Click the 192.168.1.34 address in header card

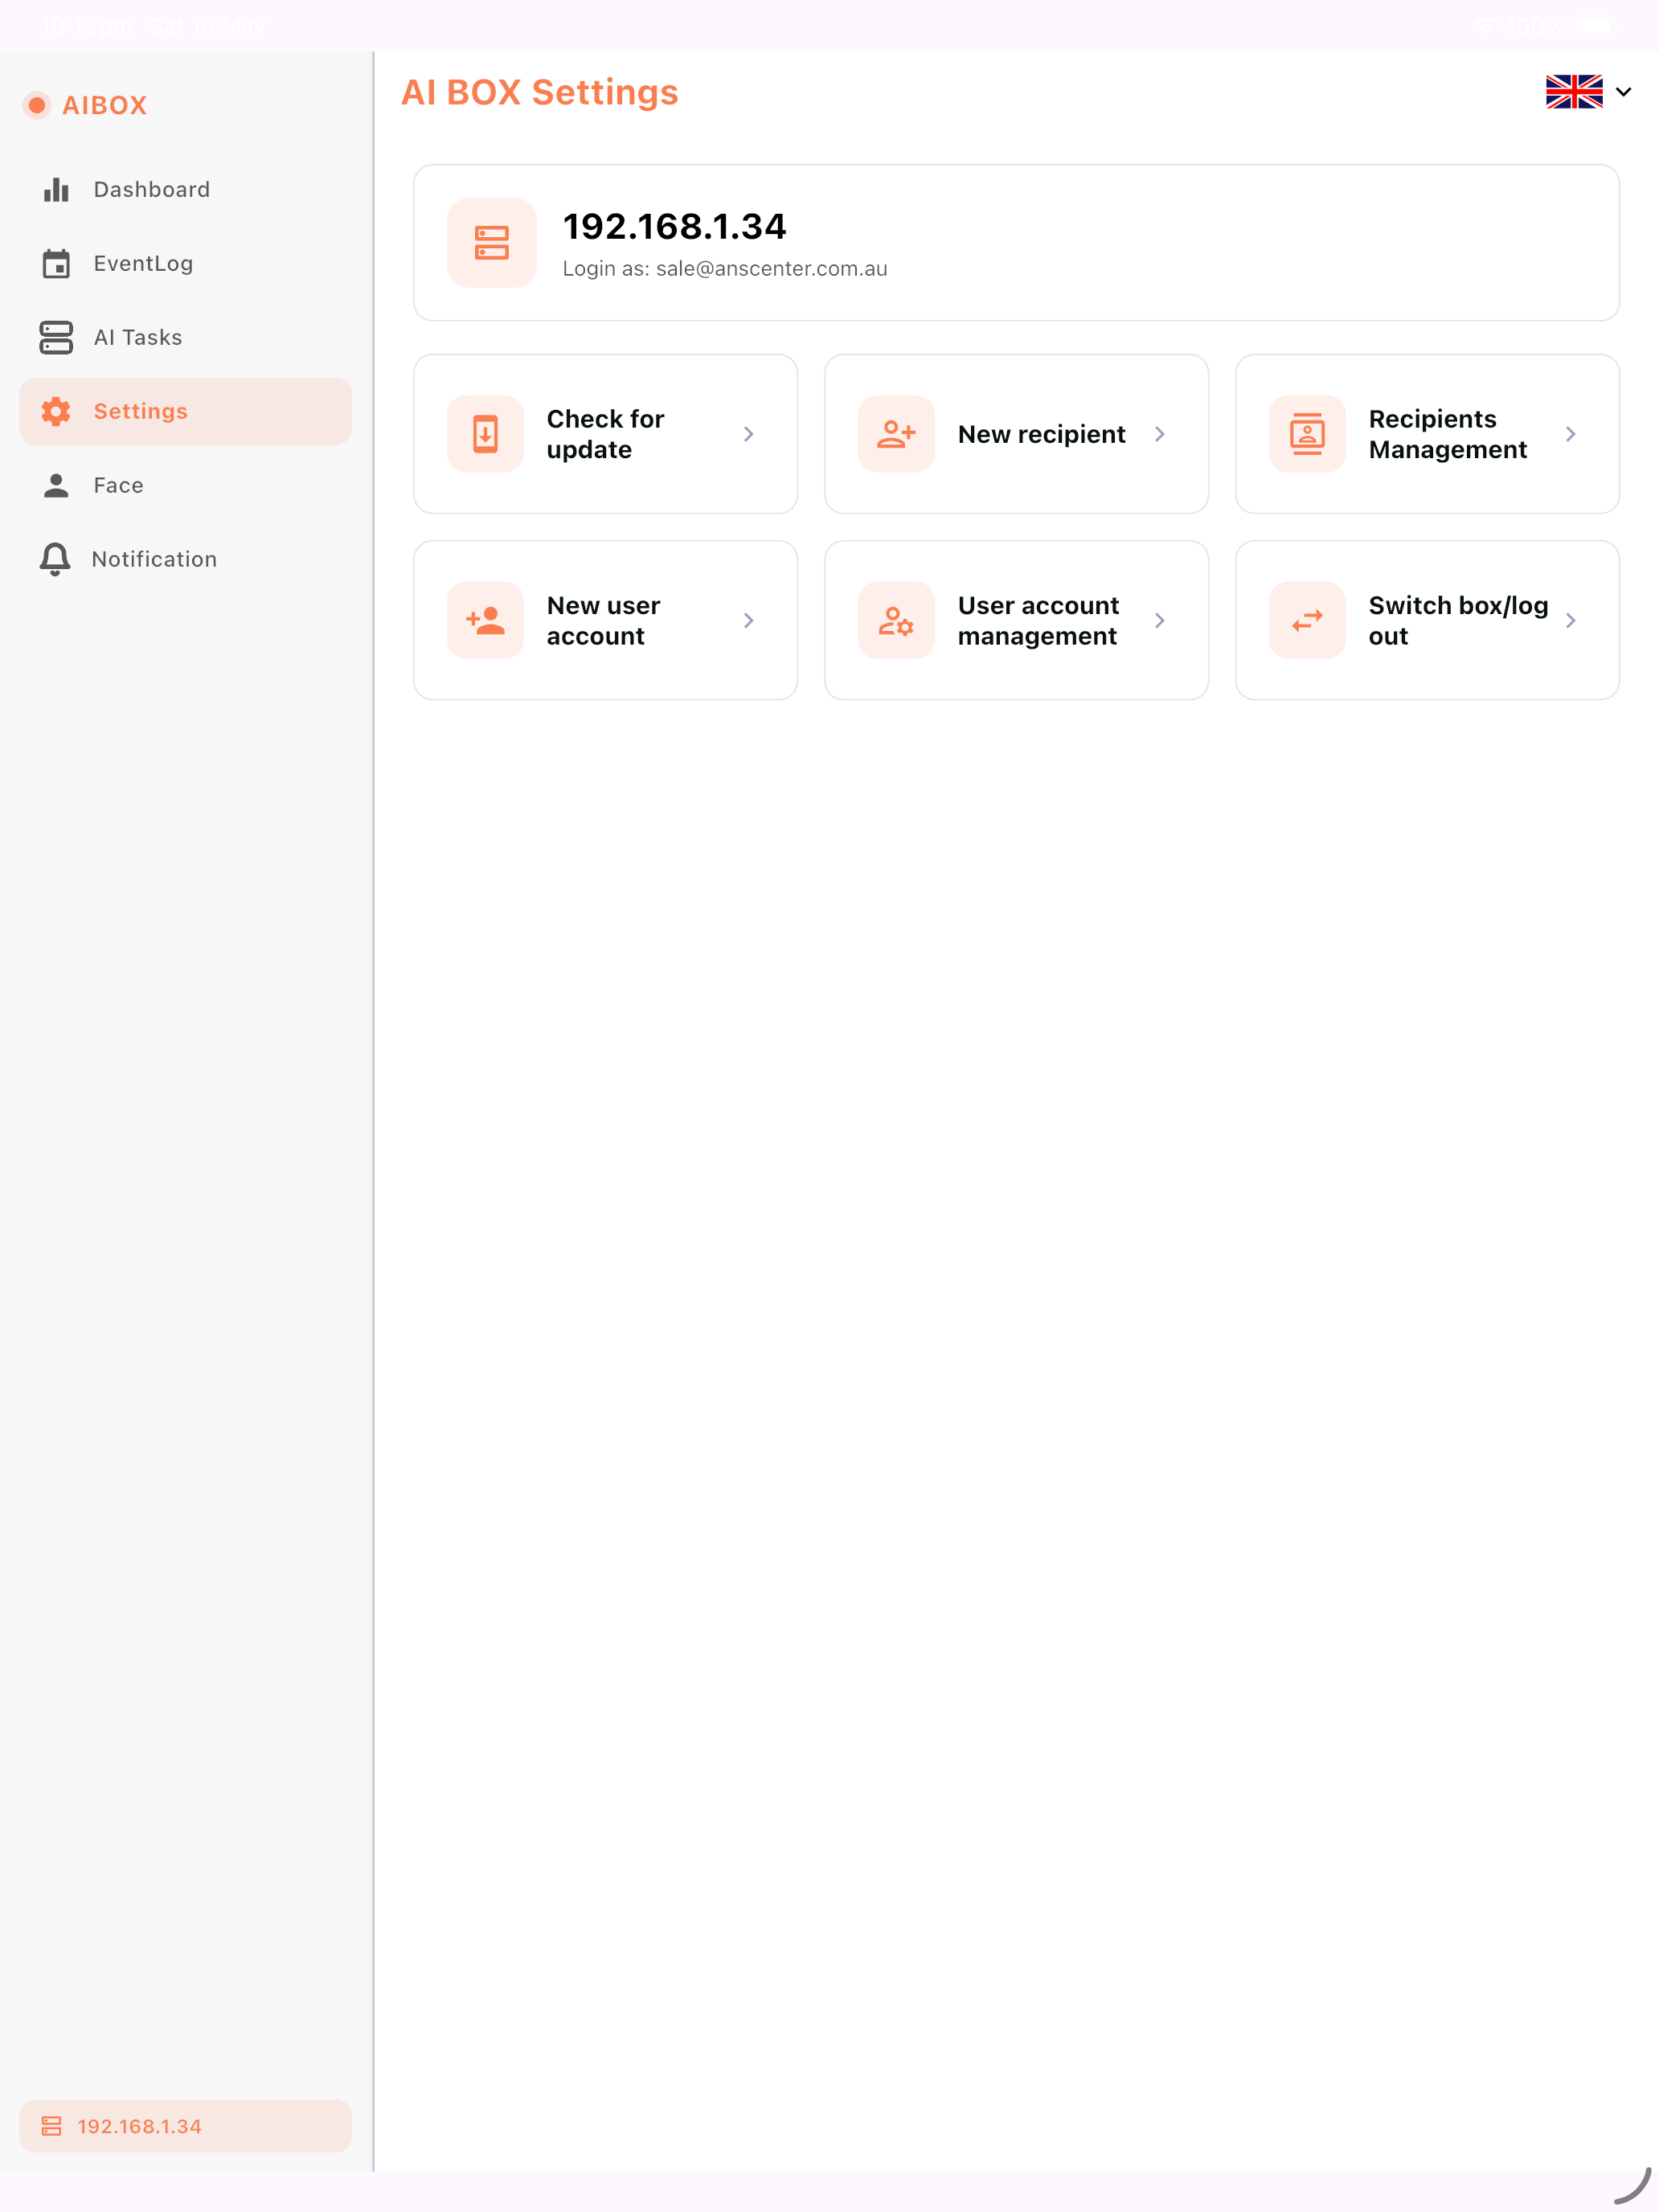[x=675, y=227]
